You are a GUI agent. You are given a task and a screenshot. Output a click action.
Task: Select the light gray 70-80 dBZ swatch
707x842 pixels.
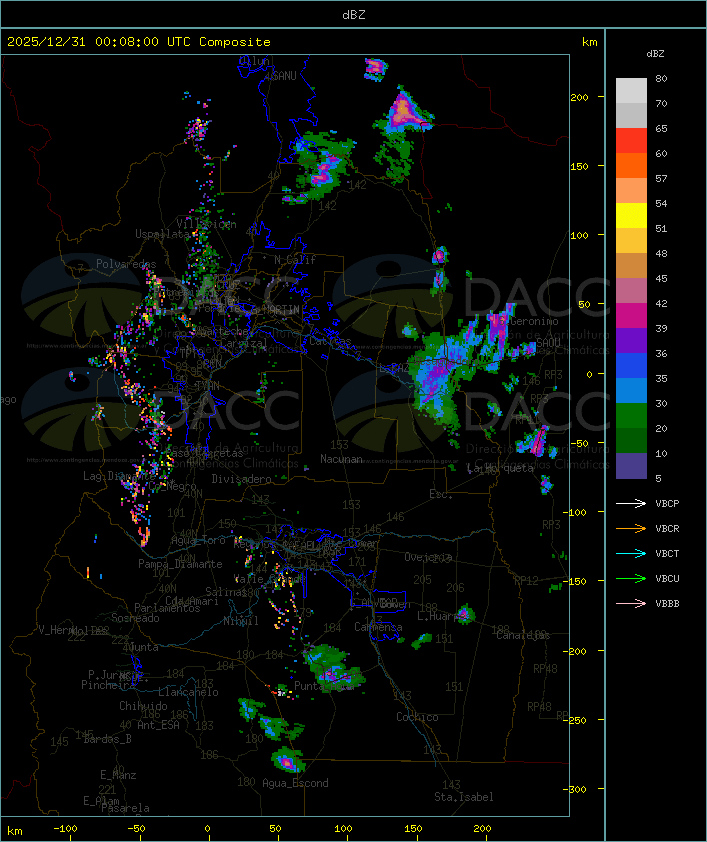(x=631, y=91)
